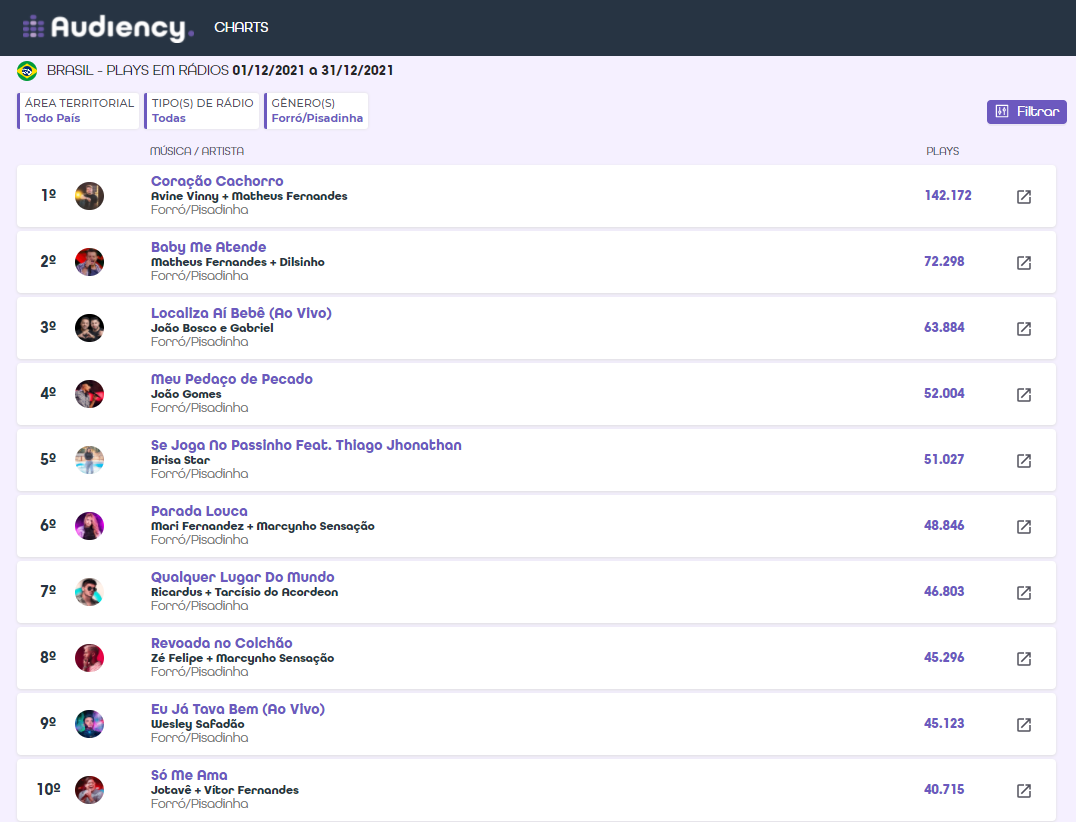Open the song Eu Já Tava Bem (Ao Vivo)
The width and height of the screenshot is (1076, 822).
click(238, 709)
